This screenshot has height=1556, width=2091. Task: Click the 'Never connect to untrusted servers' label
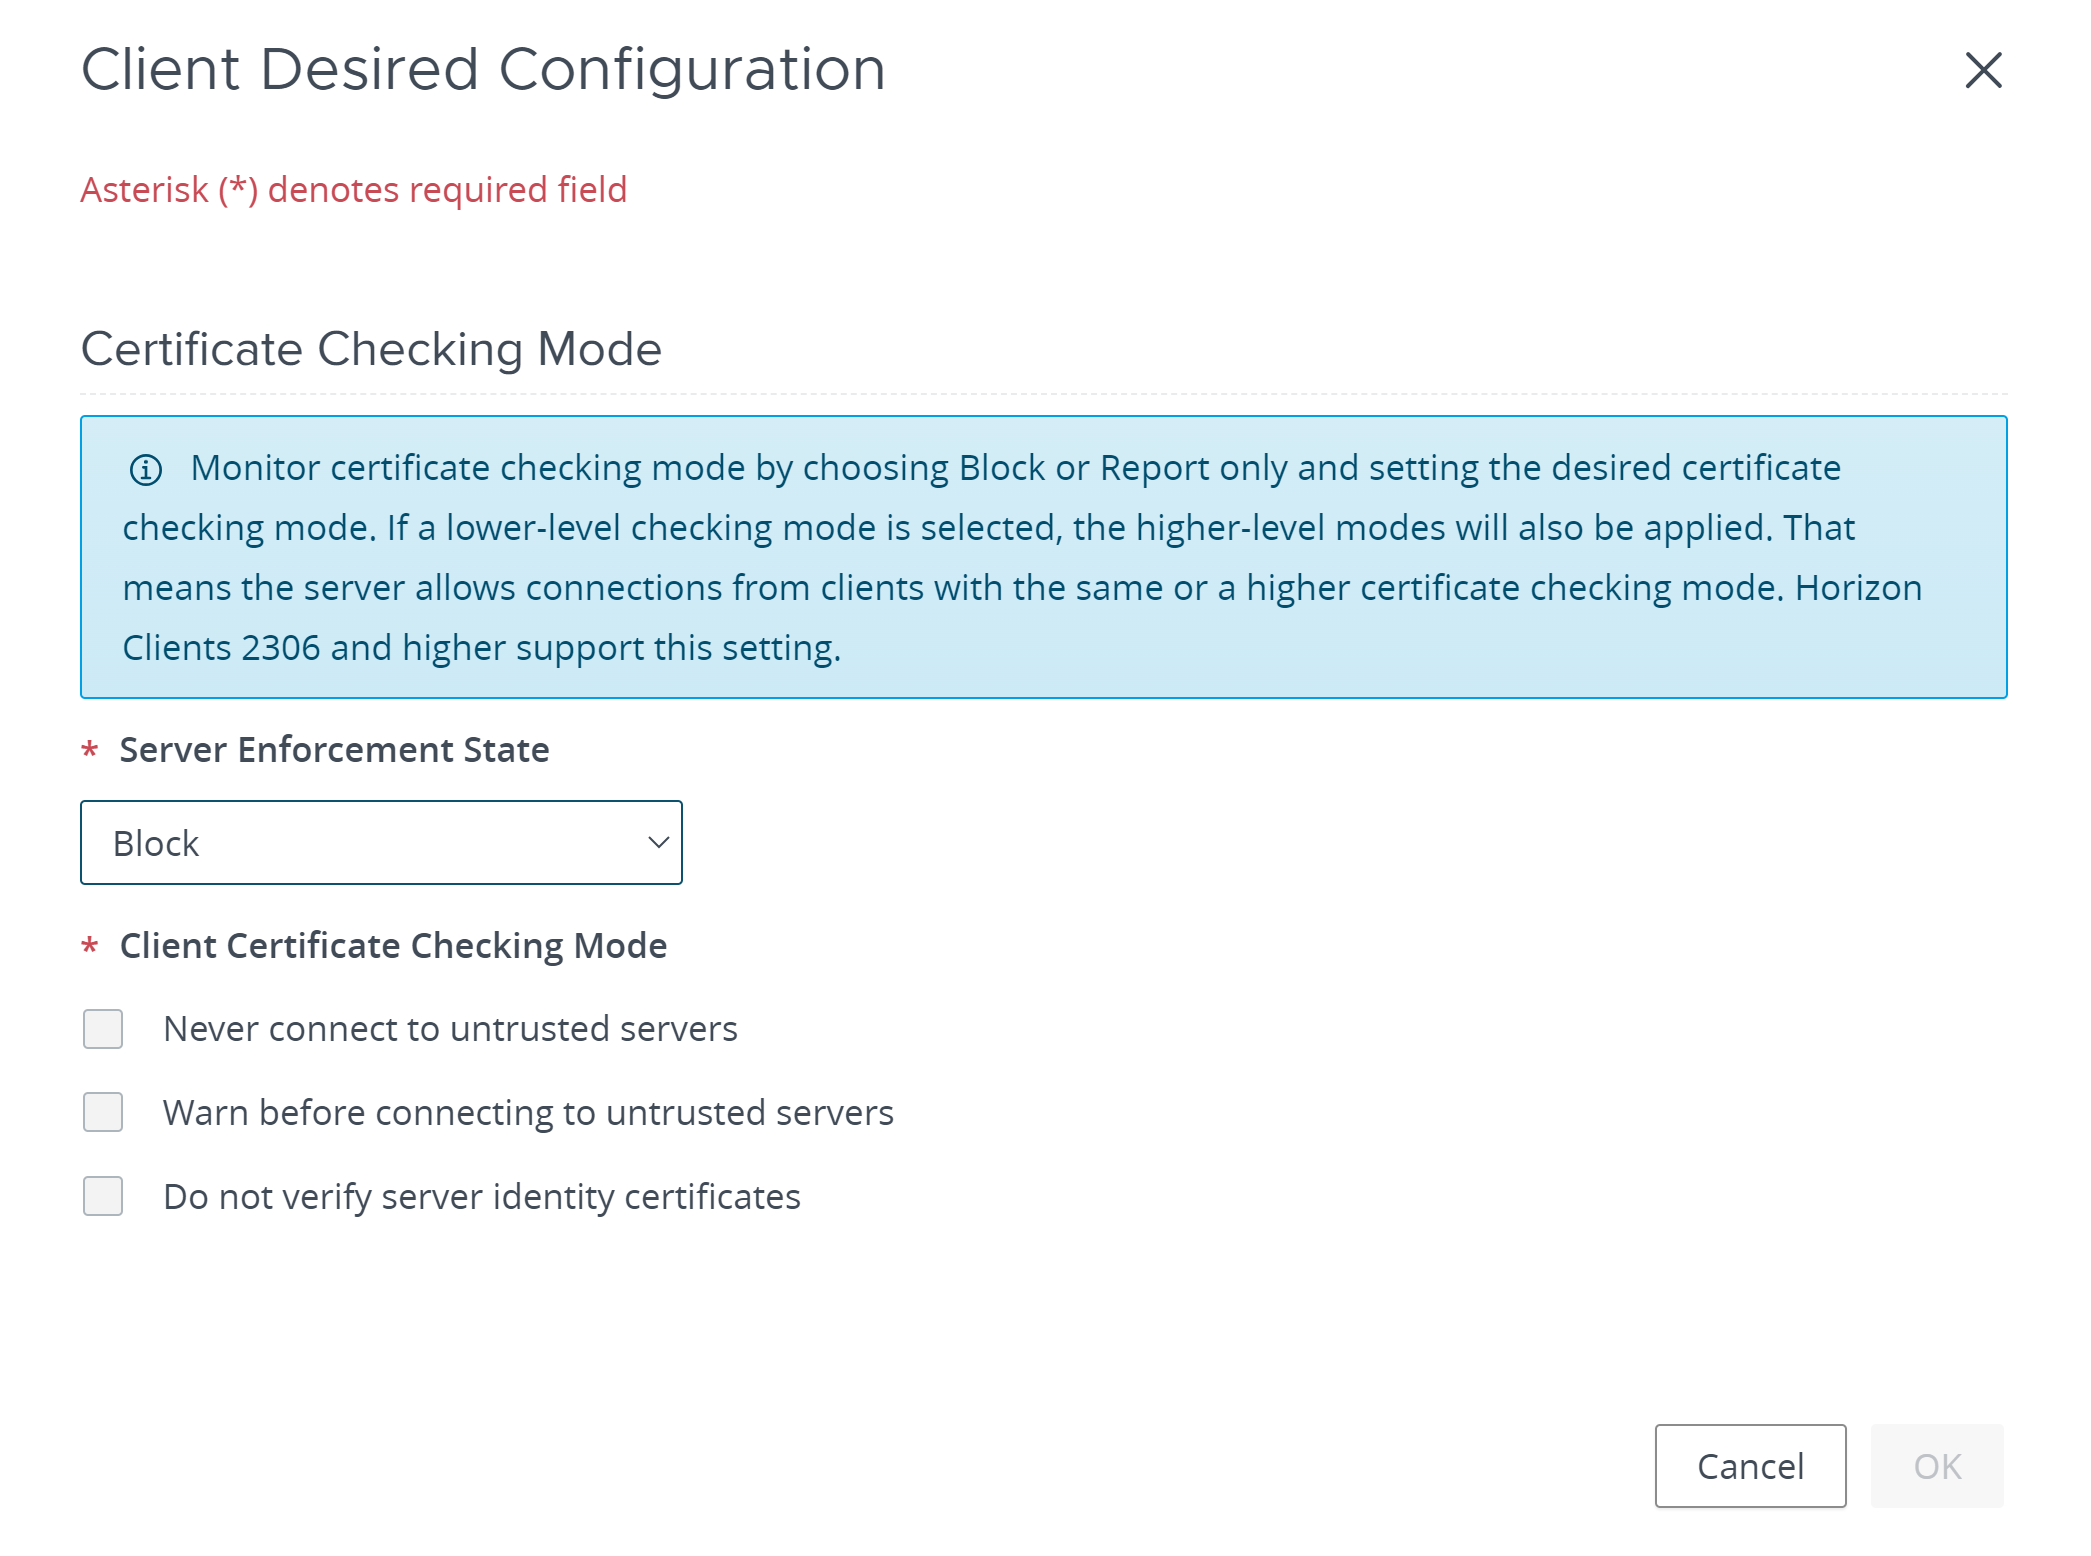point(450,1029)
